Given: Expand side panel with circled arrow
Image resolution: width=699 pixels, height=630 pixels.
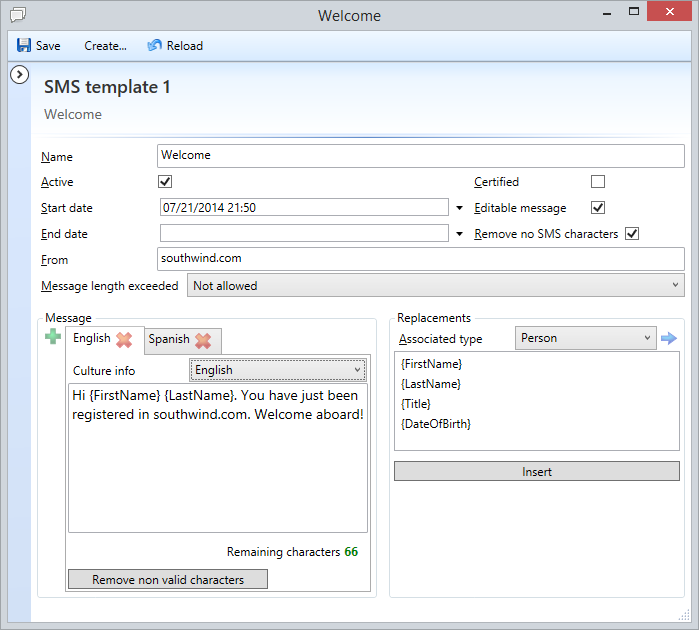Looking at the screenshot, I should (18, 75).
